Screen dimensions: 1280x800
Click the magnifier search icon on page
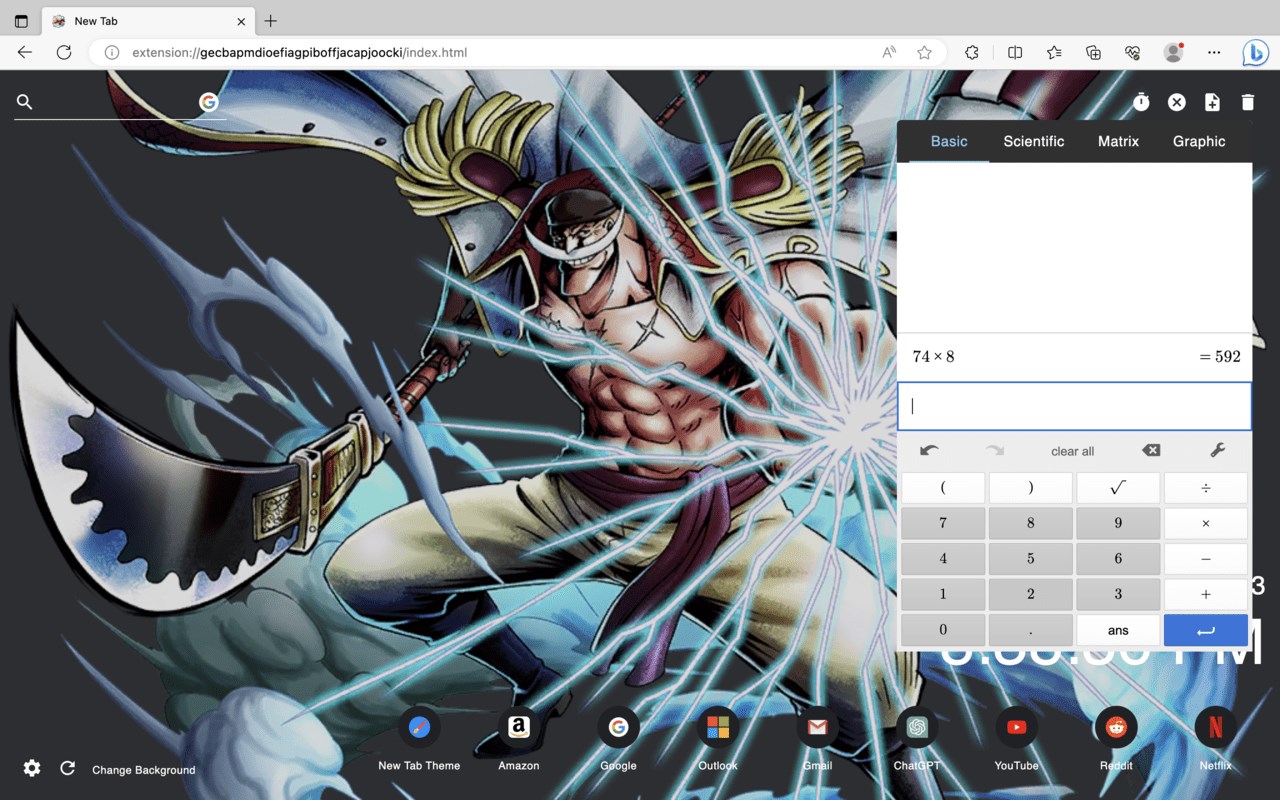25,102
